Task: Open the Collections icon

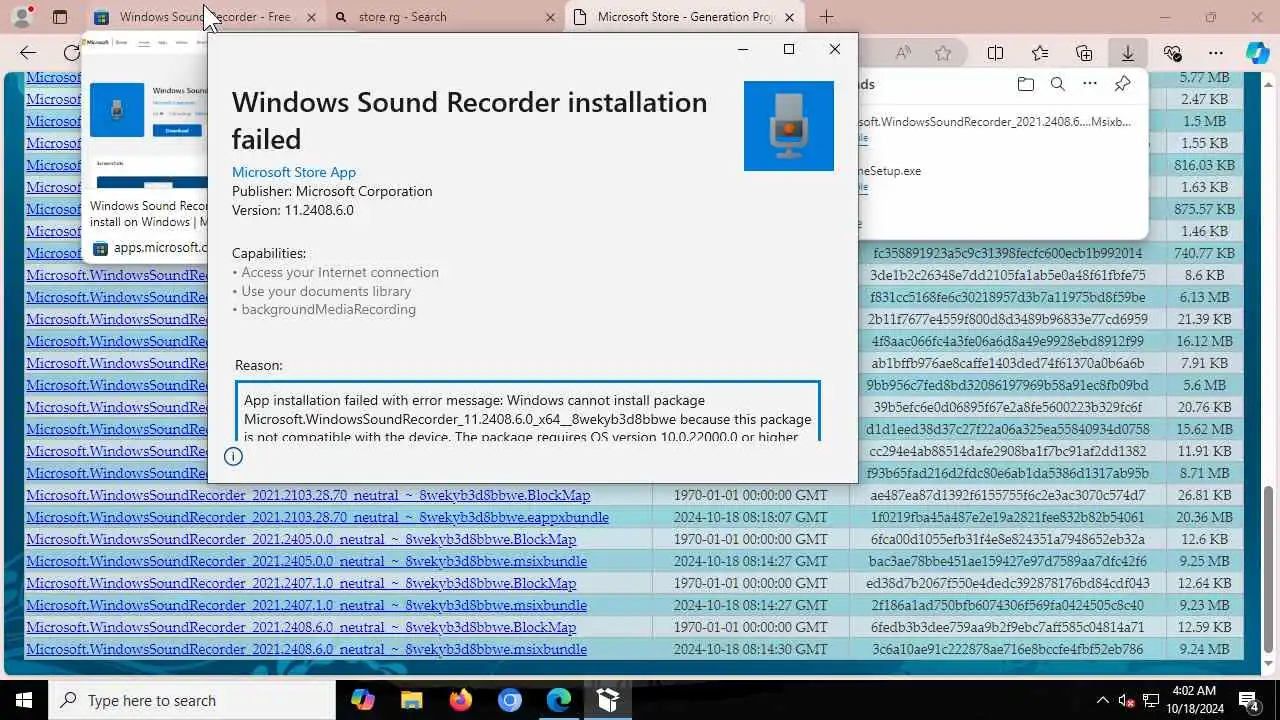Action: pyautogui.click(x=1084, y=53)
